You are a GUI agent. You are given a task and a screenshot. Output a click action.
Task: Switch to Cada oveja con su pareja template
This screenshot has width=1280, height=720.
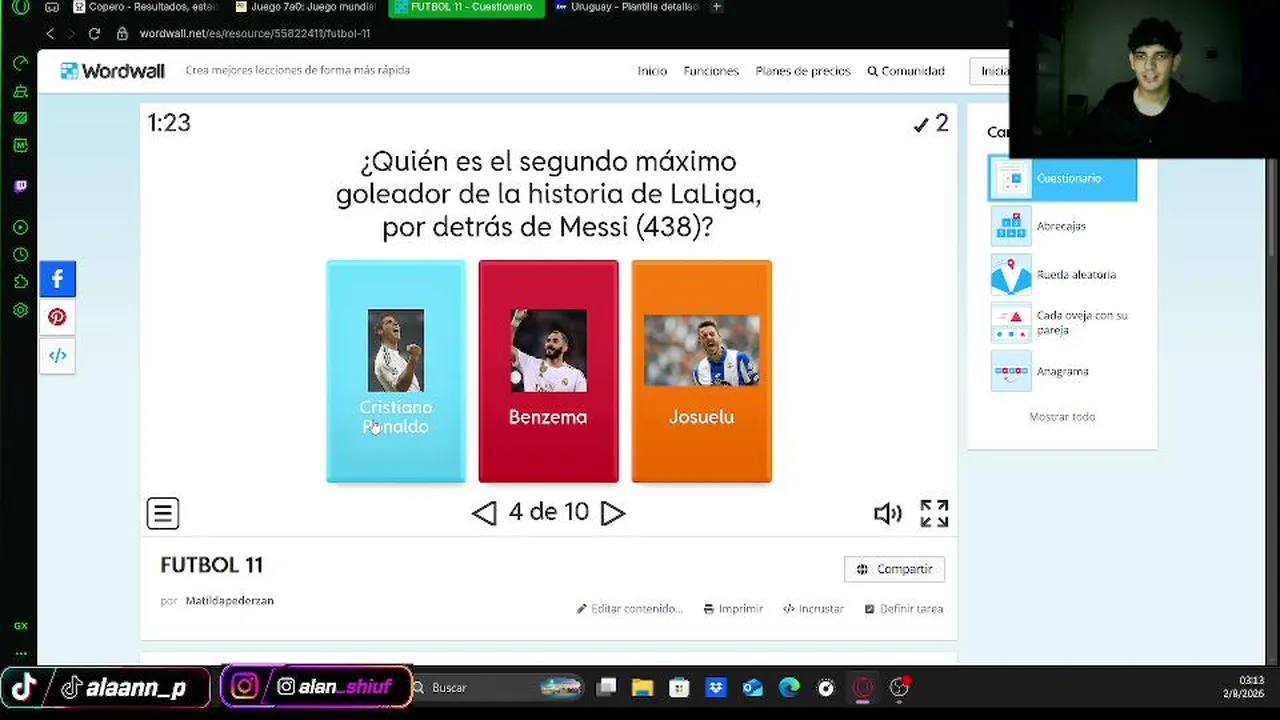[x=1062, y=322]
